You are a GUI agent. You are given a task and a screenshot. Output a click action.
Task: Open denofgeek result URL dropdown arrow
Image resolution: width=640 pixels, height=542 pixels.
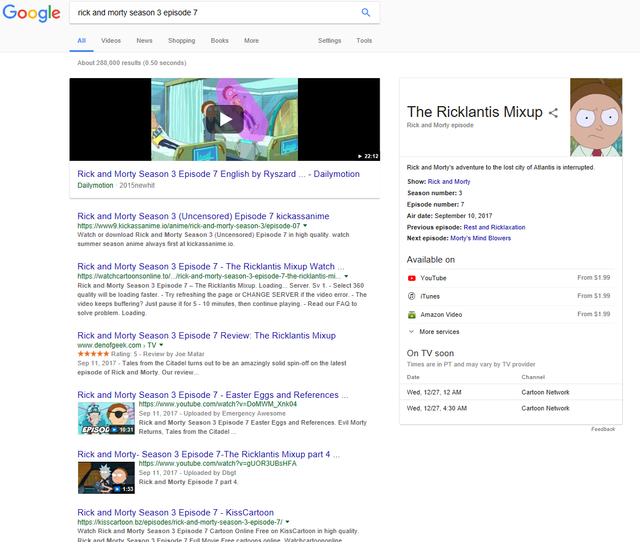point(161,345)
